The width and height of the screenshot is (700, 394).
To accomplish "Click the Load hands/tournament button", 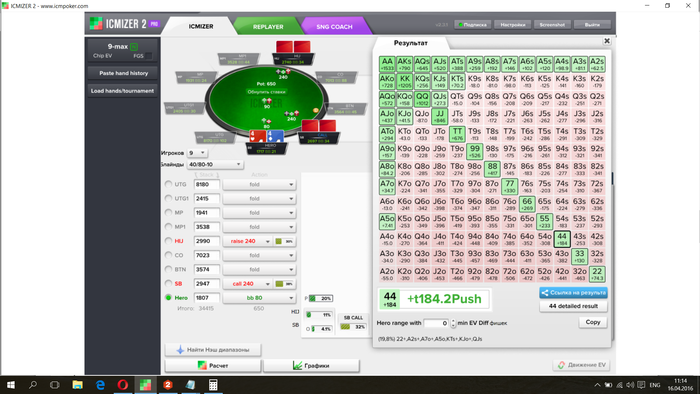I will point(122,91).
